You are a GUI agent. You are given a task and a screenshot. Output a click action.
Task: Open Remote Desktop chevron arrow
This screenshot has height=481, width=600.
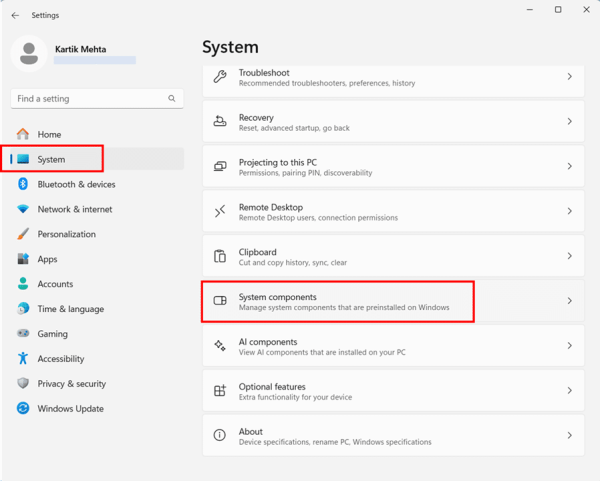coord(570,211)
